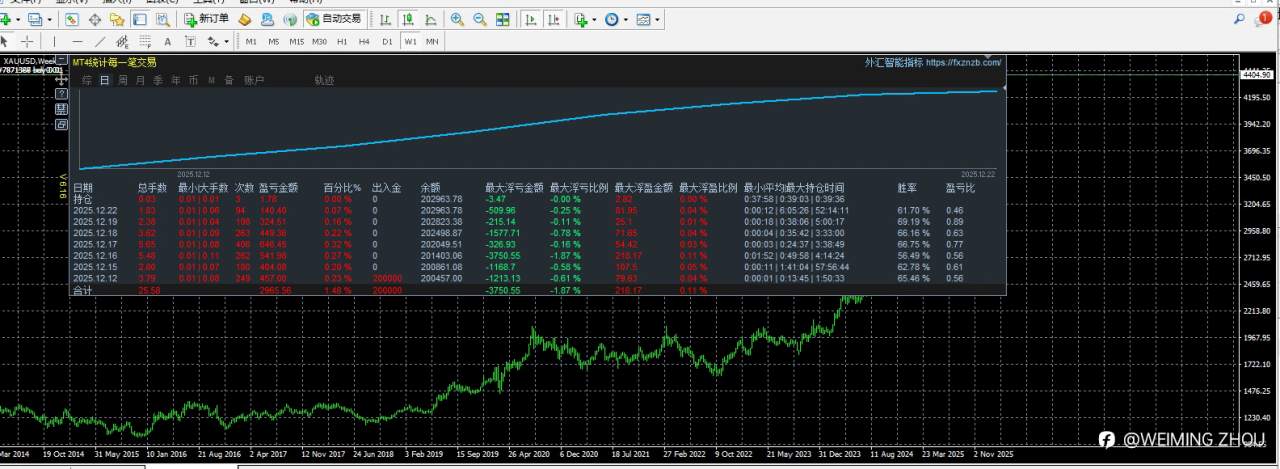This screenshot has width=1280, height=469.
Task: Open the Market Watch window icon
Action: pos(73,19)
